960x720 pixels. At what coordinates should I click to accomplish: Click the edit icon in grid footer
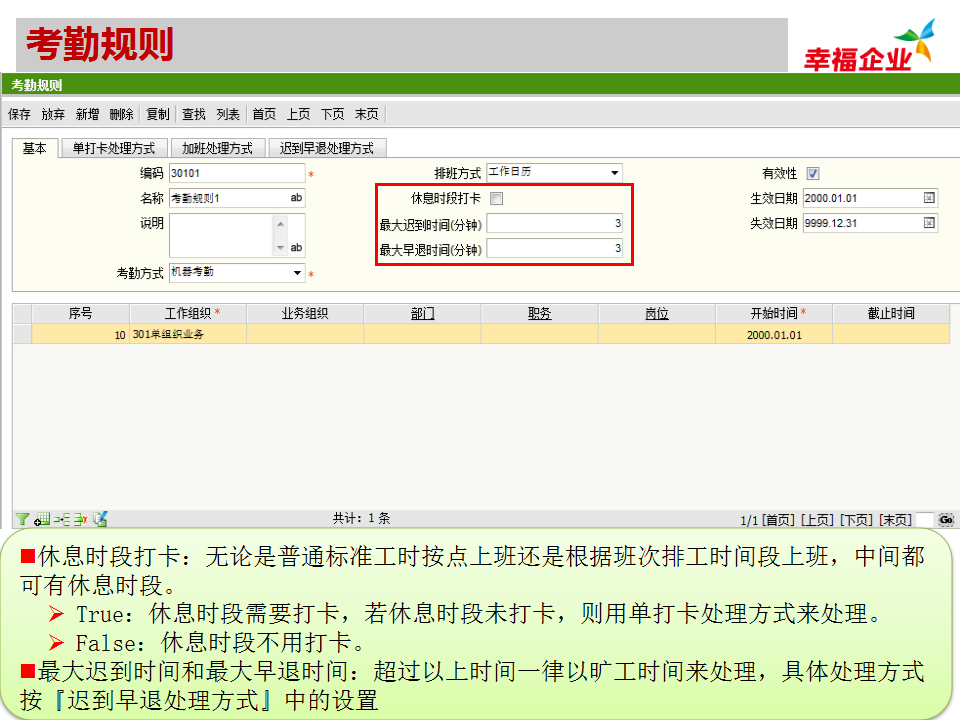tap(100, 519)
